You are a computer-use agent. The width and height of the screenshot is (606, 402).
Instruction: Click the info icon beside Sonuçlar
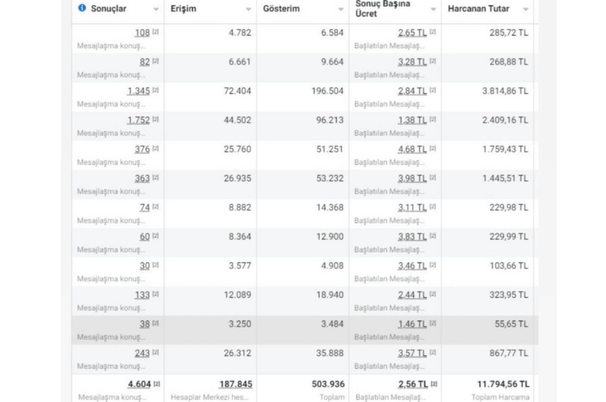[x=81, y=8]
